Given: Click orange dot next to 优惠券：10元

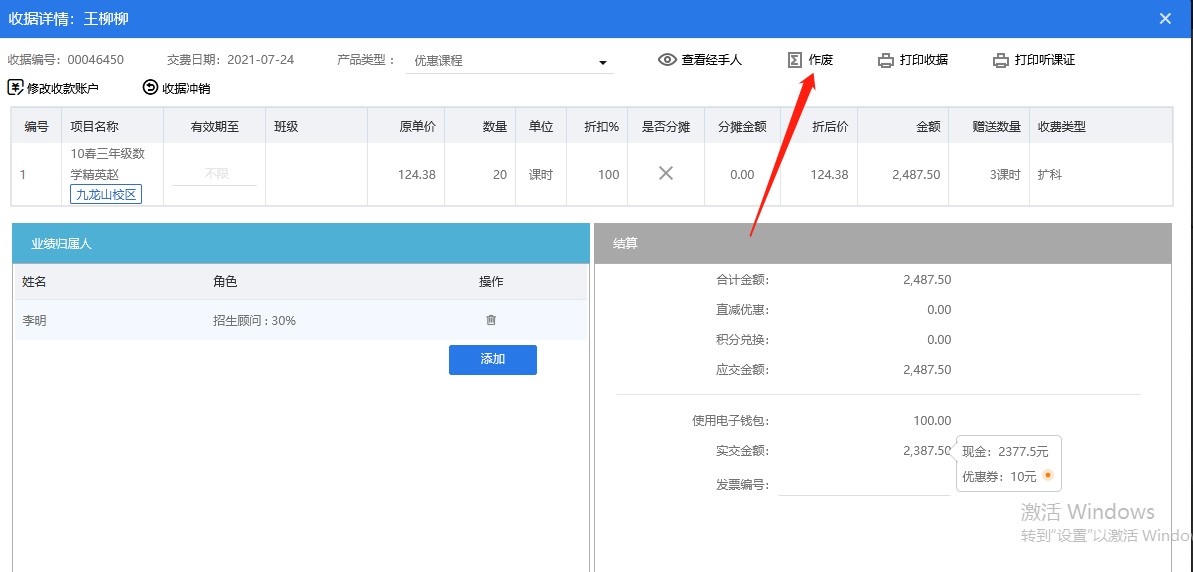Looking at the screenshot, I should (x=1048, y=475).
